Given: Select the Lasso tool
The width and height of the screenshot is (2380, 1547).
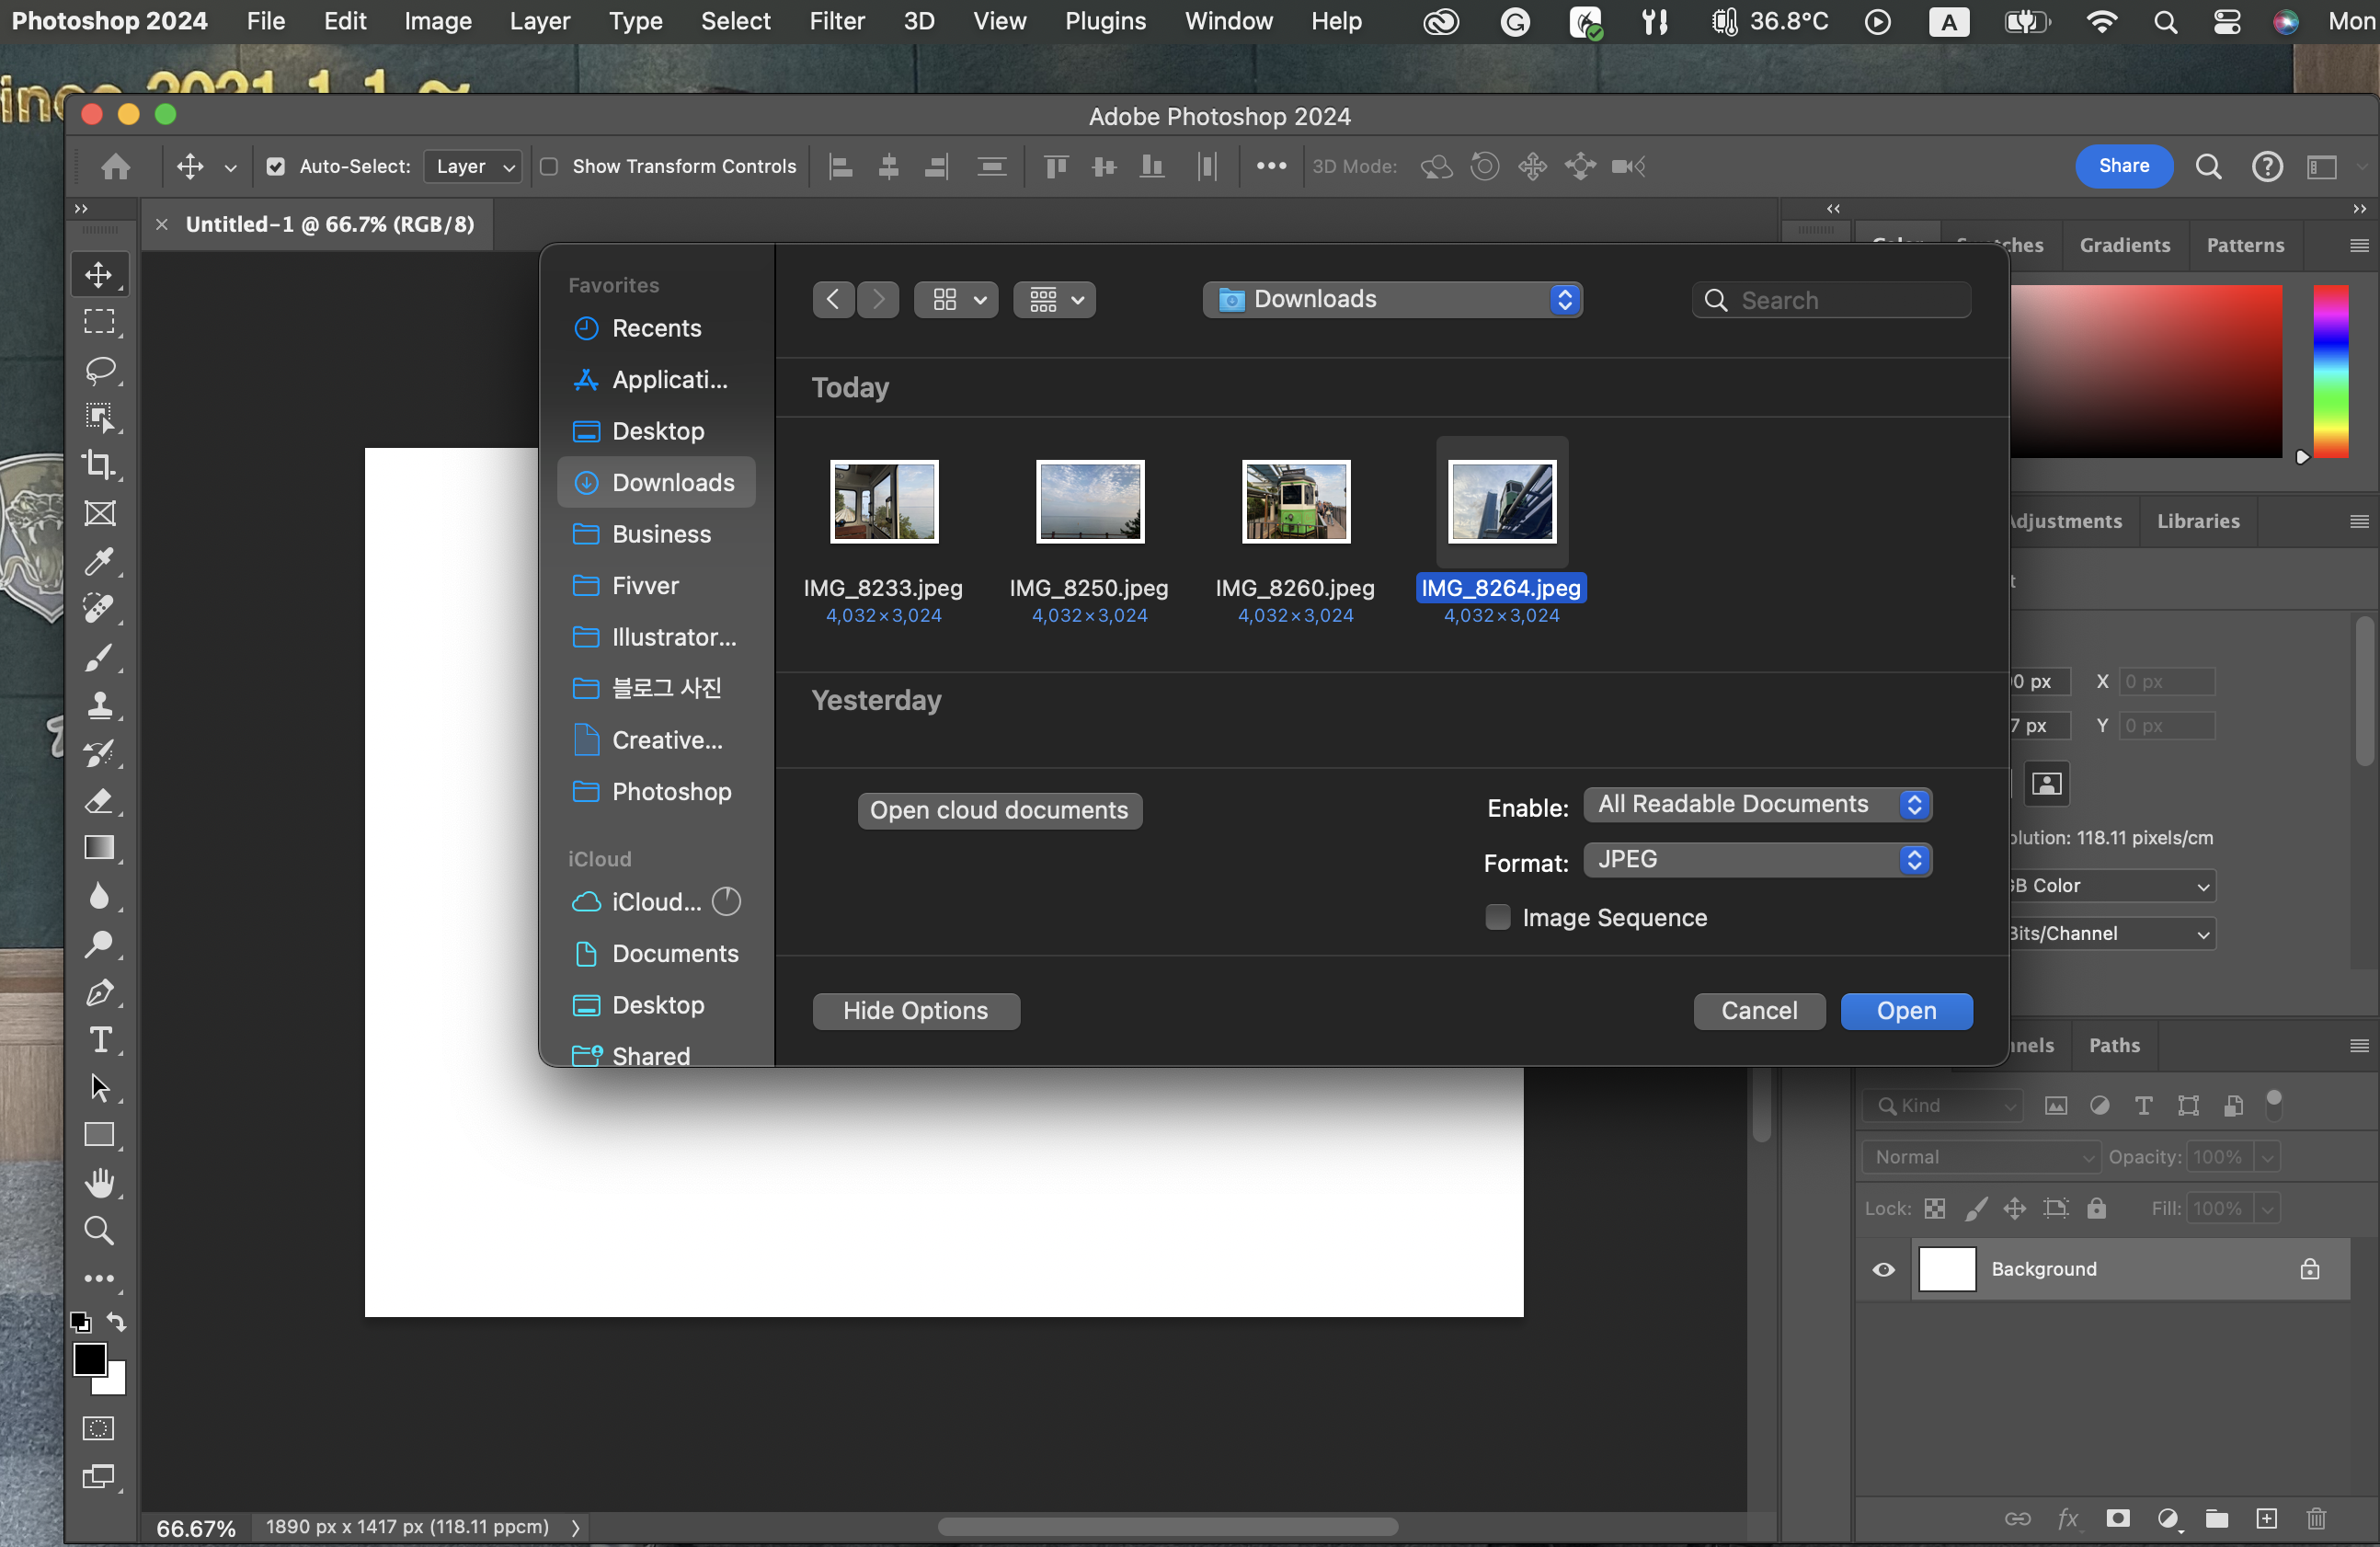Looking at the screenshot, I should coord(99,370).
